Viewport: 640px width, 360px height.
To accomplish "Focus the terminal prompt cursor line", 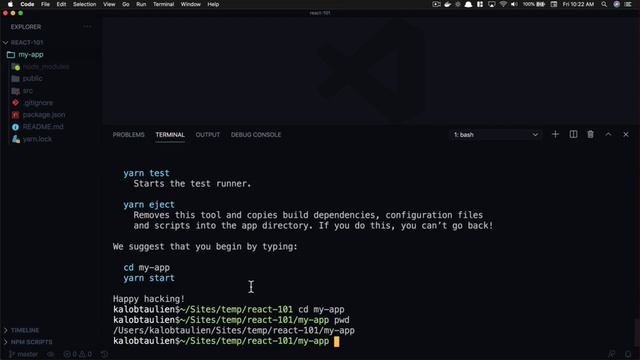I will pos(336,341).
